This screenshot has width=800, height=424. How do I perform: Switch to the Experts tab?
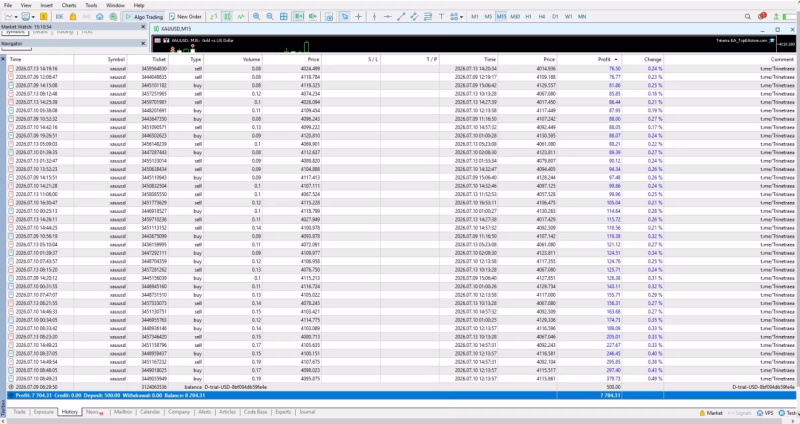click(283, 412)
